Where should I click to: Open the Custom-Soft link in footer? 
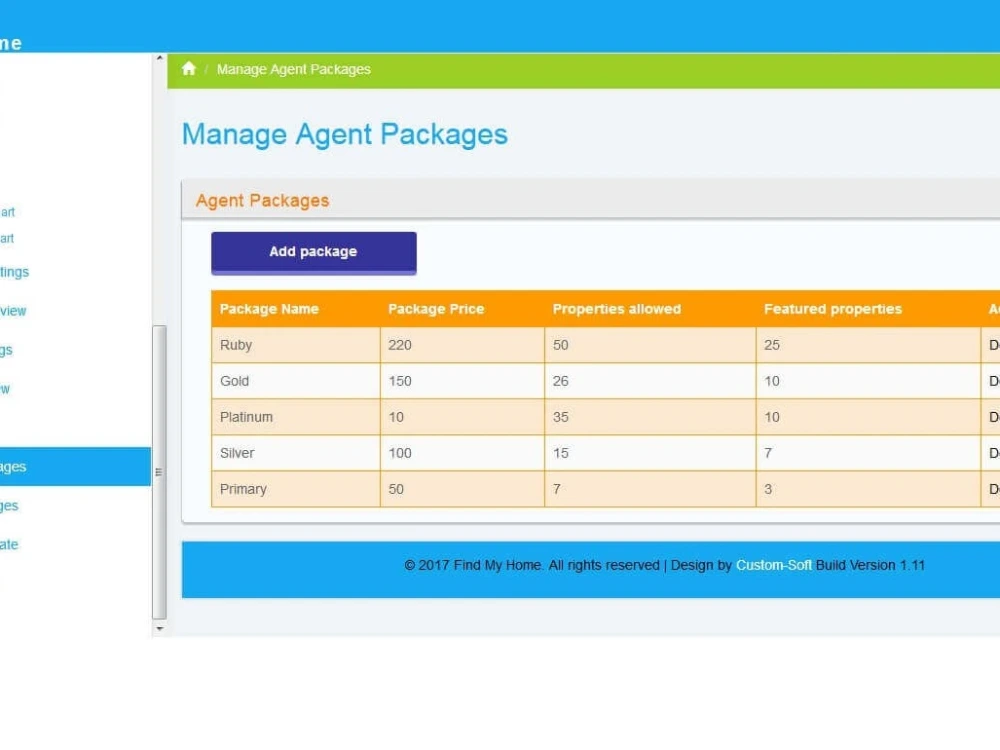point(774,565)
